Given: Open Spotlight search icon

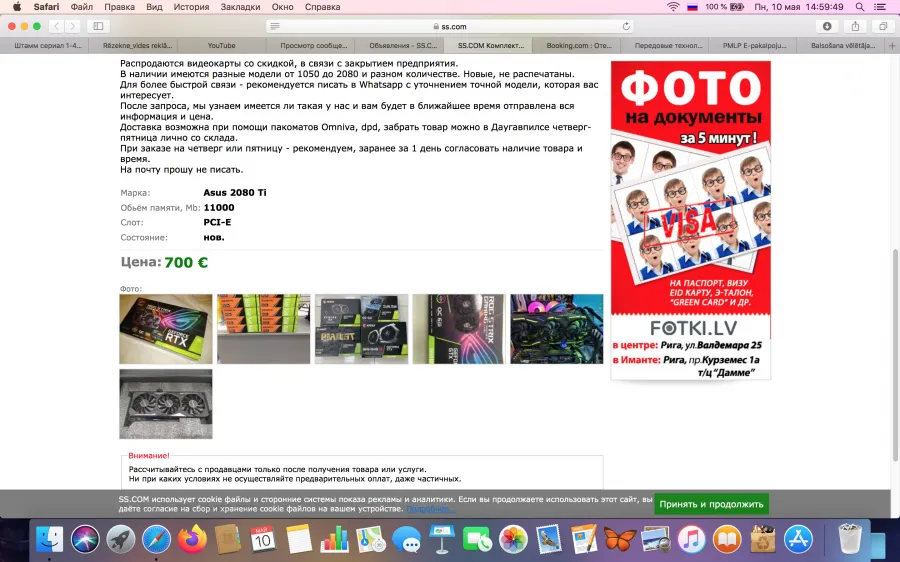Looking at the screenshot, I should coord(859,7).
